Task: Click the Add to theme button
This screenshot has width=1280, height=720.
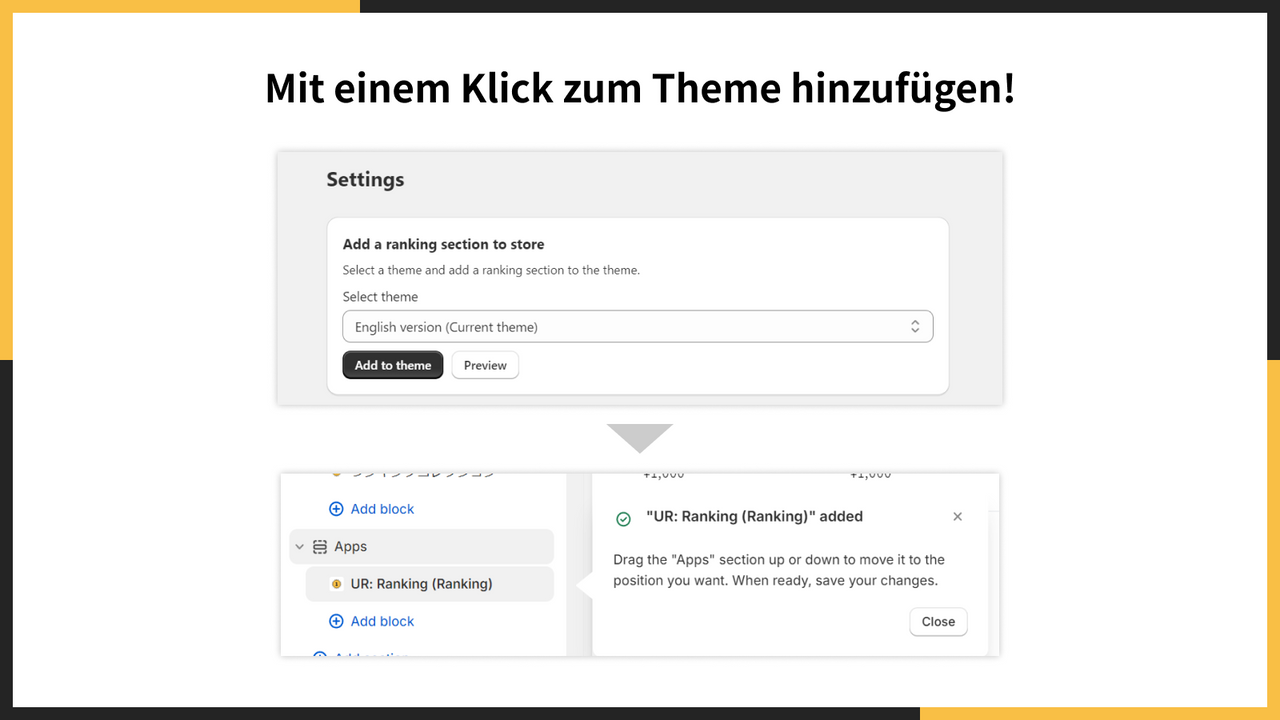Action: click(x=393, y=365)
